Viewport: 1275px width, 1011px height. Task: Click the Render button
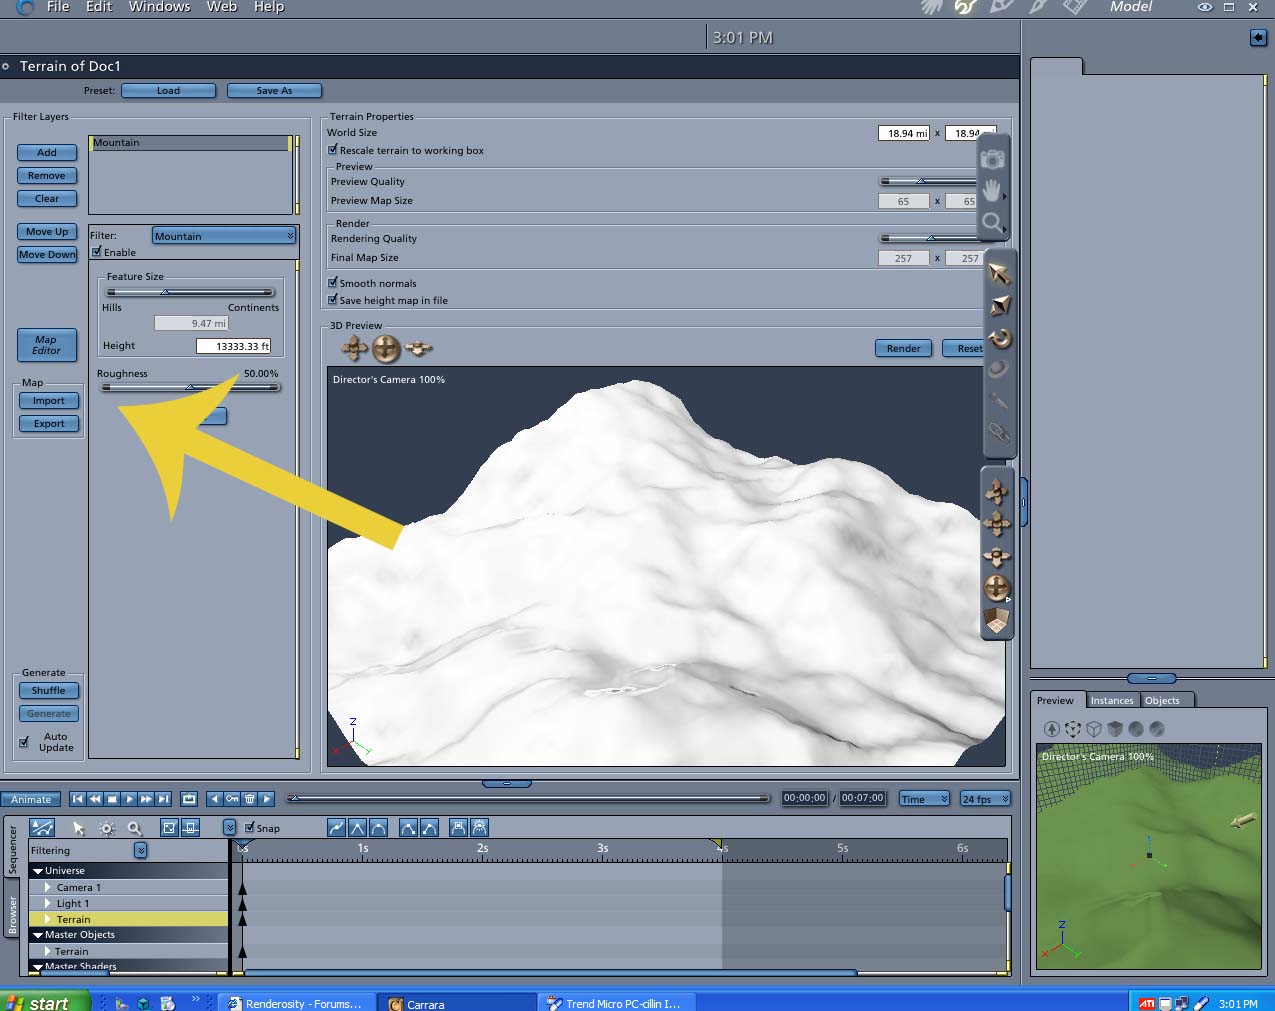tap(903, 348)
